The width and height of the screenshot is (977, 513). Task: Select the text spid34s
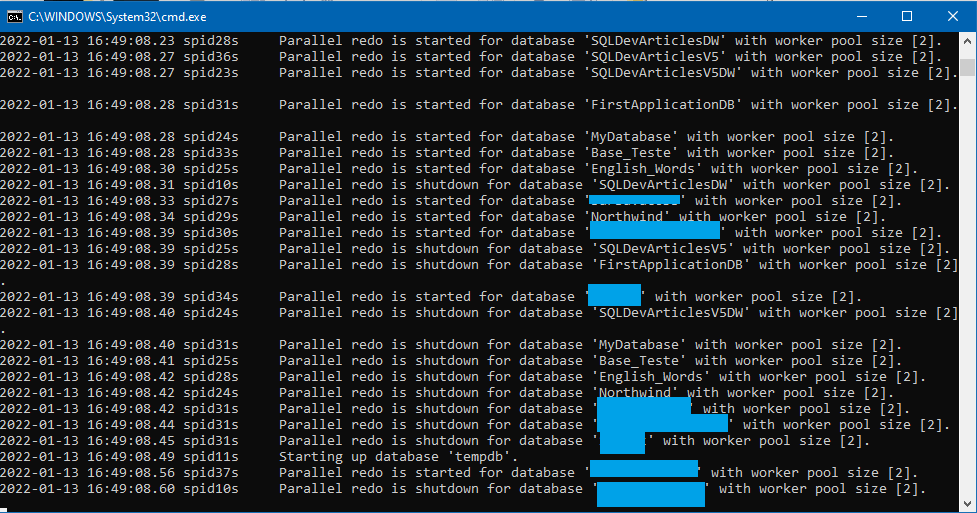pyautogui.click(x=211, y=297)
